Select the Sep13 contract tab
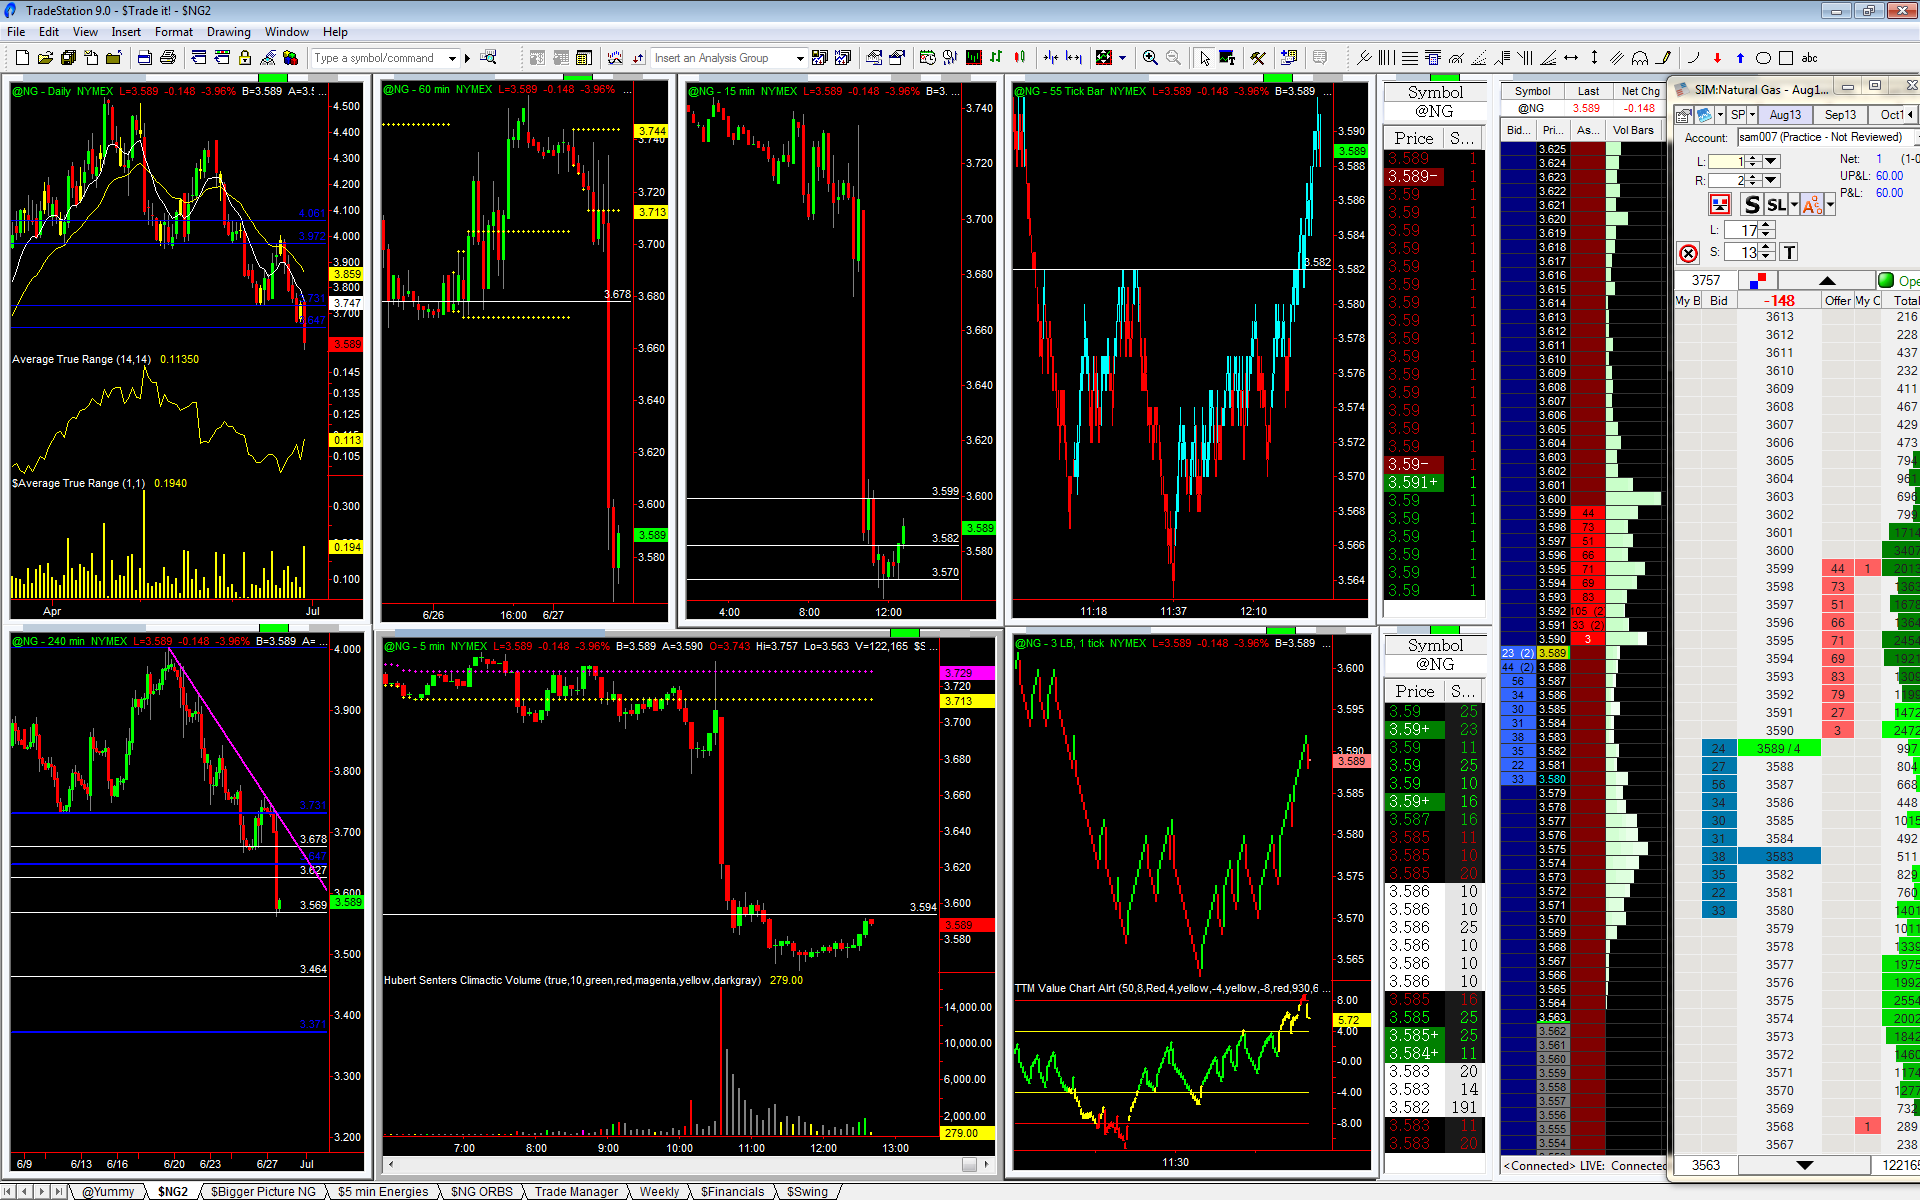This screenshot has width=1920, height=1200. click(x=1839, y=115)
